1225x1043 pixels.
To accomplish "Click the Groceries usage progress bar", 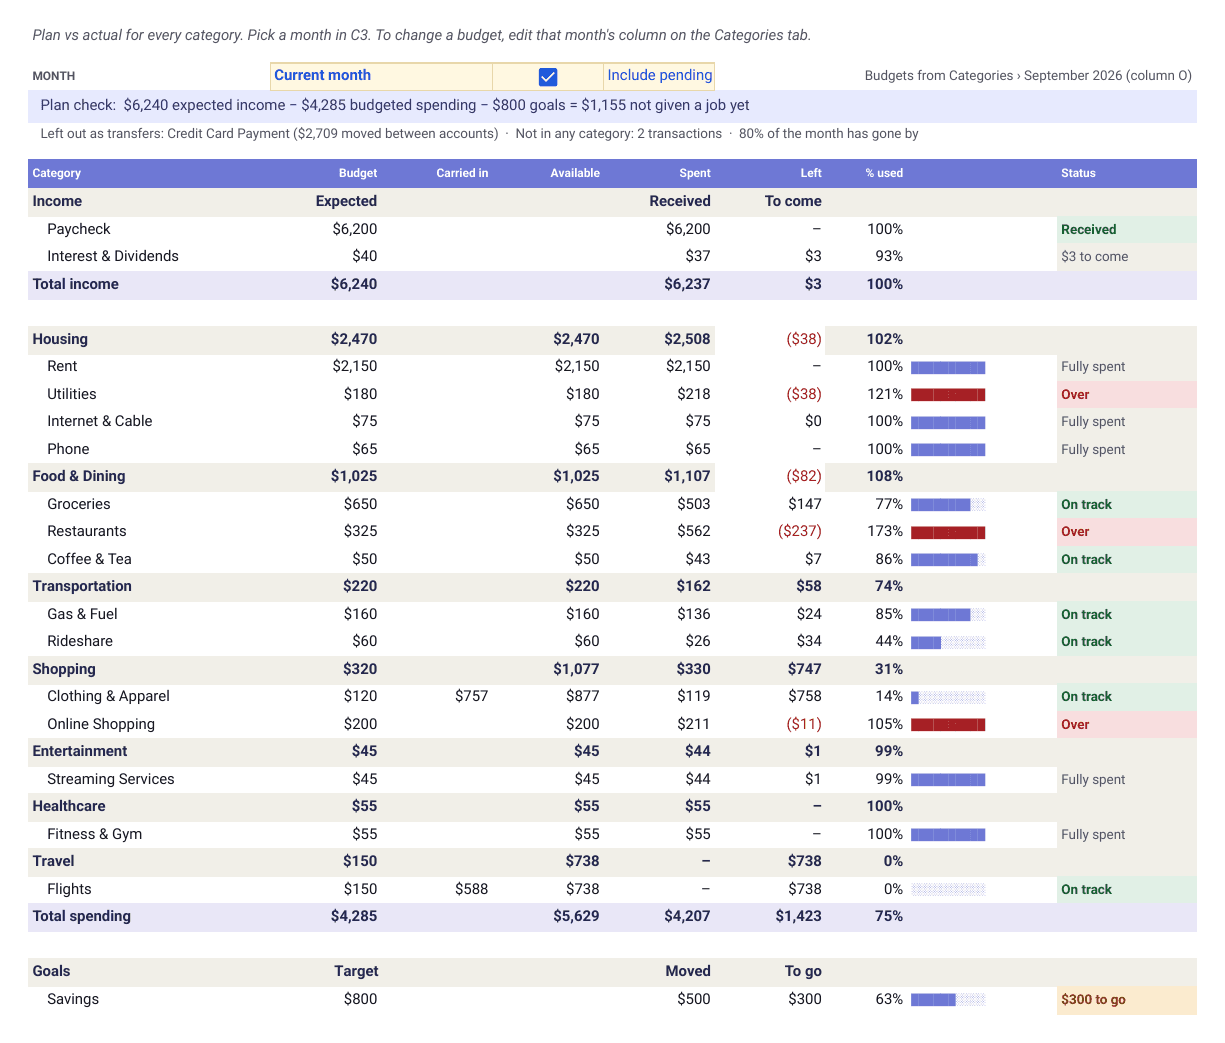I will [948, 505].
